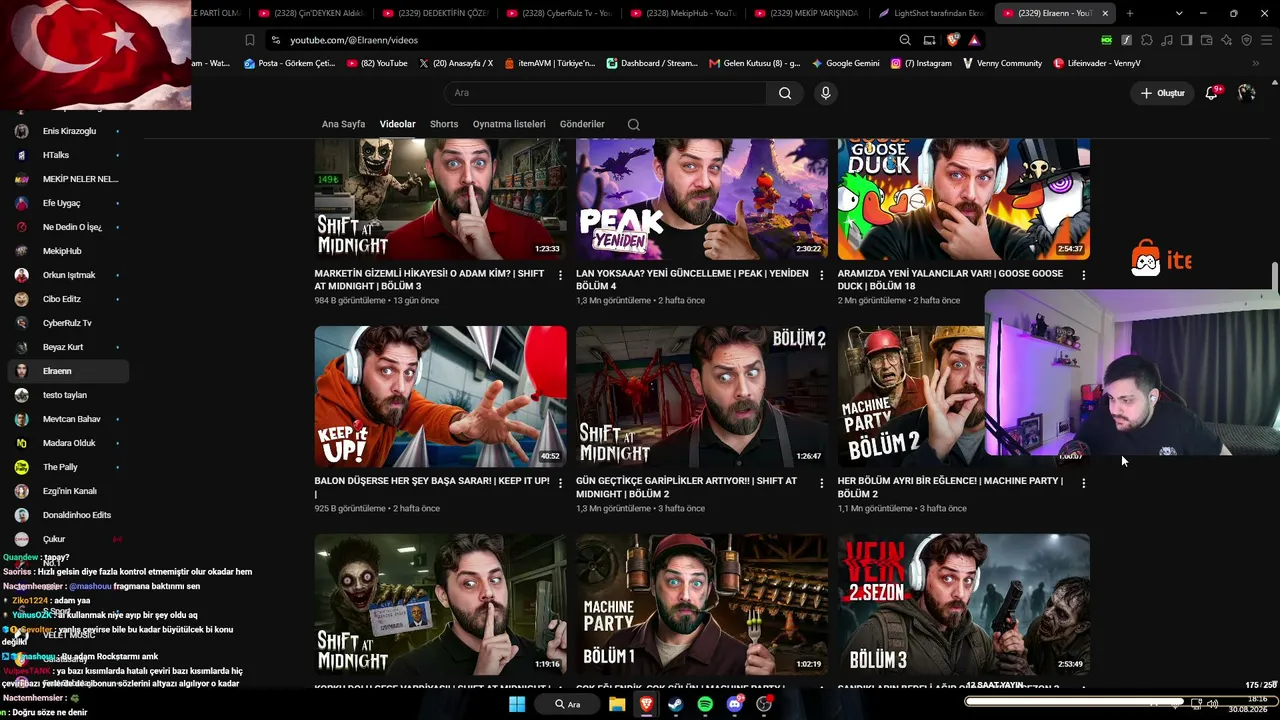
Task: Go to Efe Uygaç channel in sidebar
Action: pos(68,203)
